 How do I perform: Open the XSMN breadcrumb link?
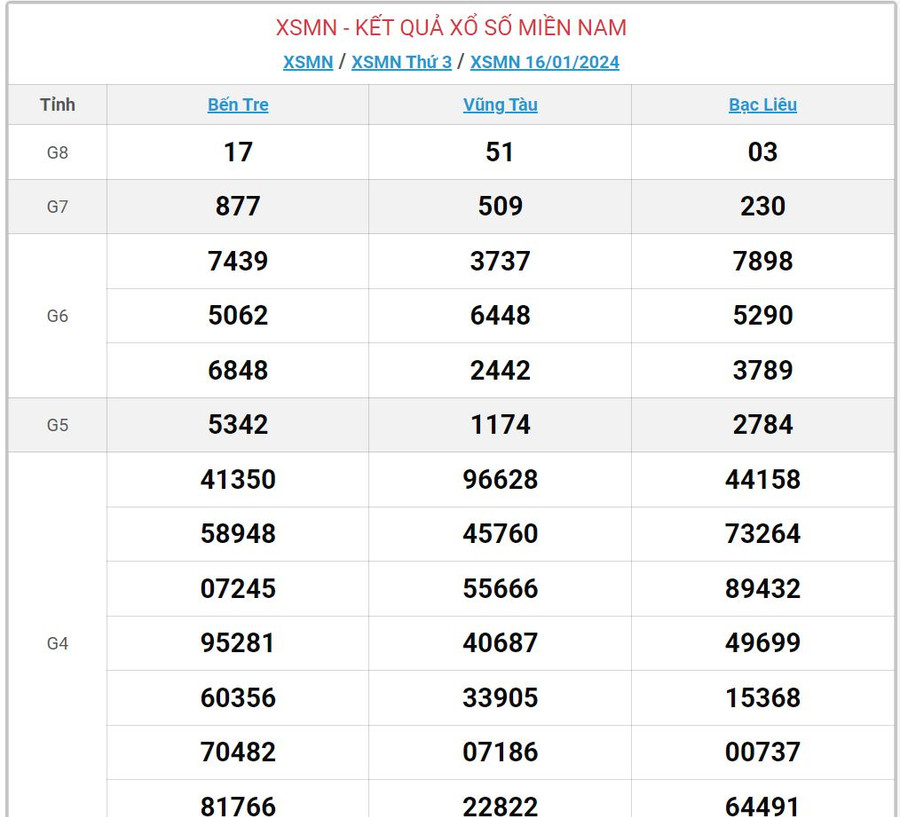[x=308, y=62]
